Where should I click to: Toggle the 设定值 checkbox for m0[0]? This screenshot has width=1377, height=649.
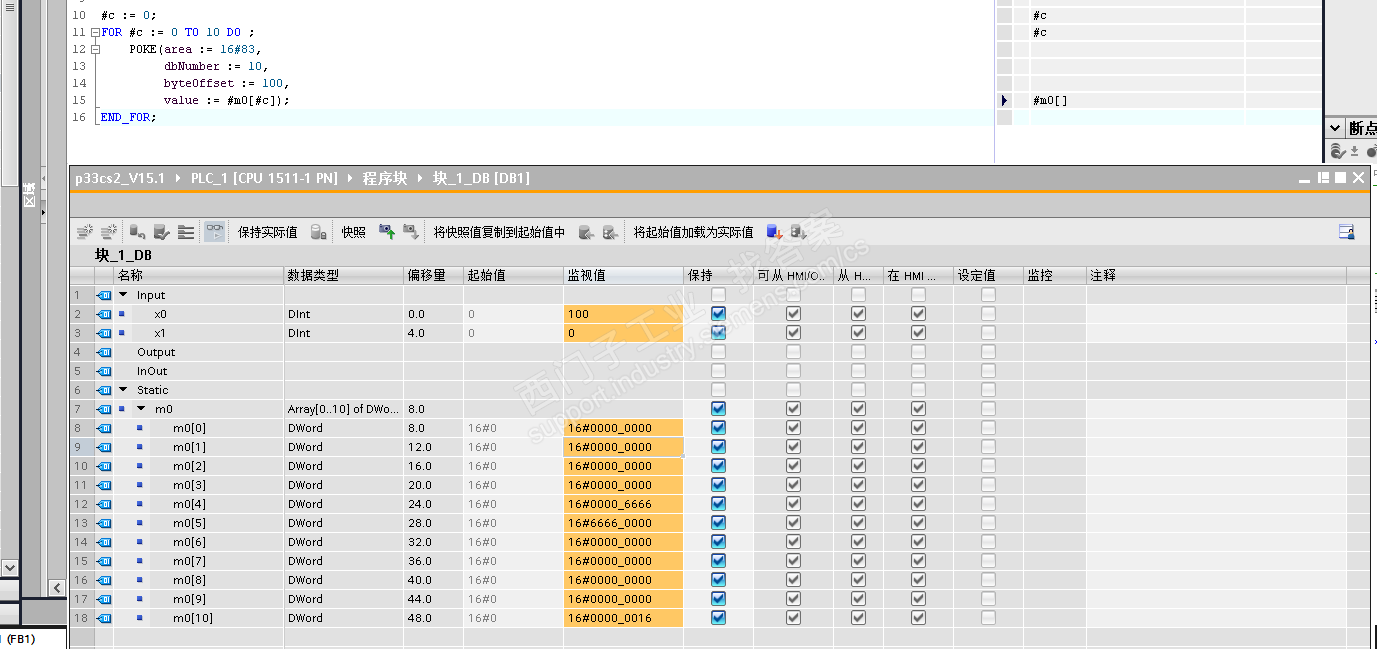tap(988, 428)
